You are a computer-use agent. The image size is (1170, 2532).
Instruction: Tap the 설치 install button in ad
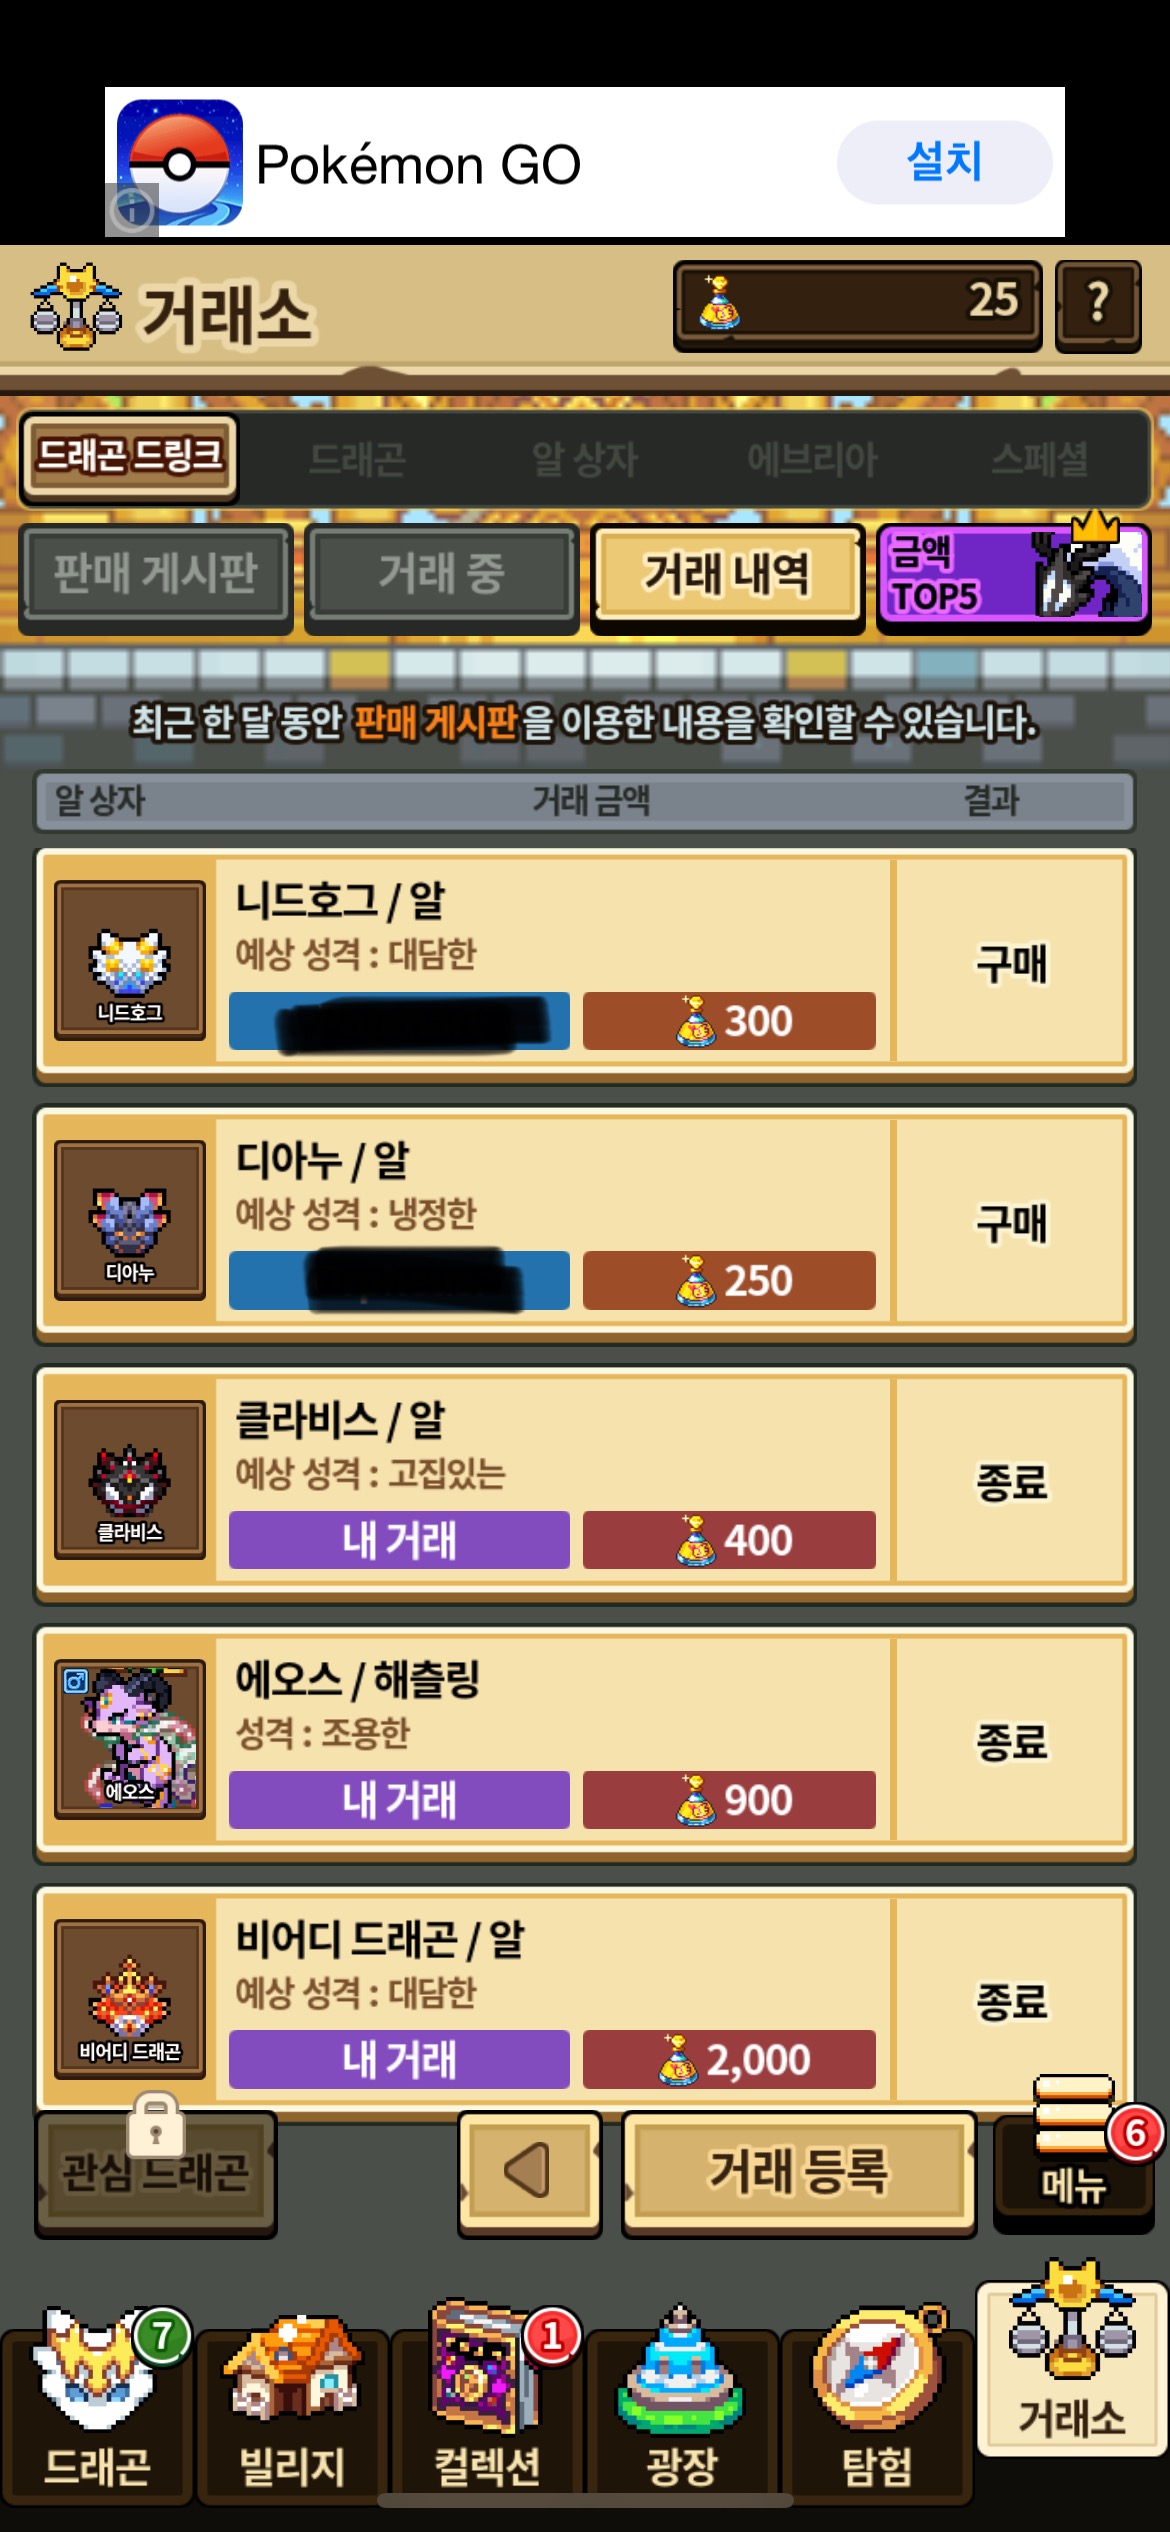pyautogui.click(x=944, y=162)
